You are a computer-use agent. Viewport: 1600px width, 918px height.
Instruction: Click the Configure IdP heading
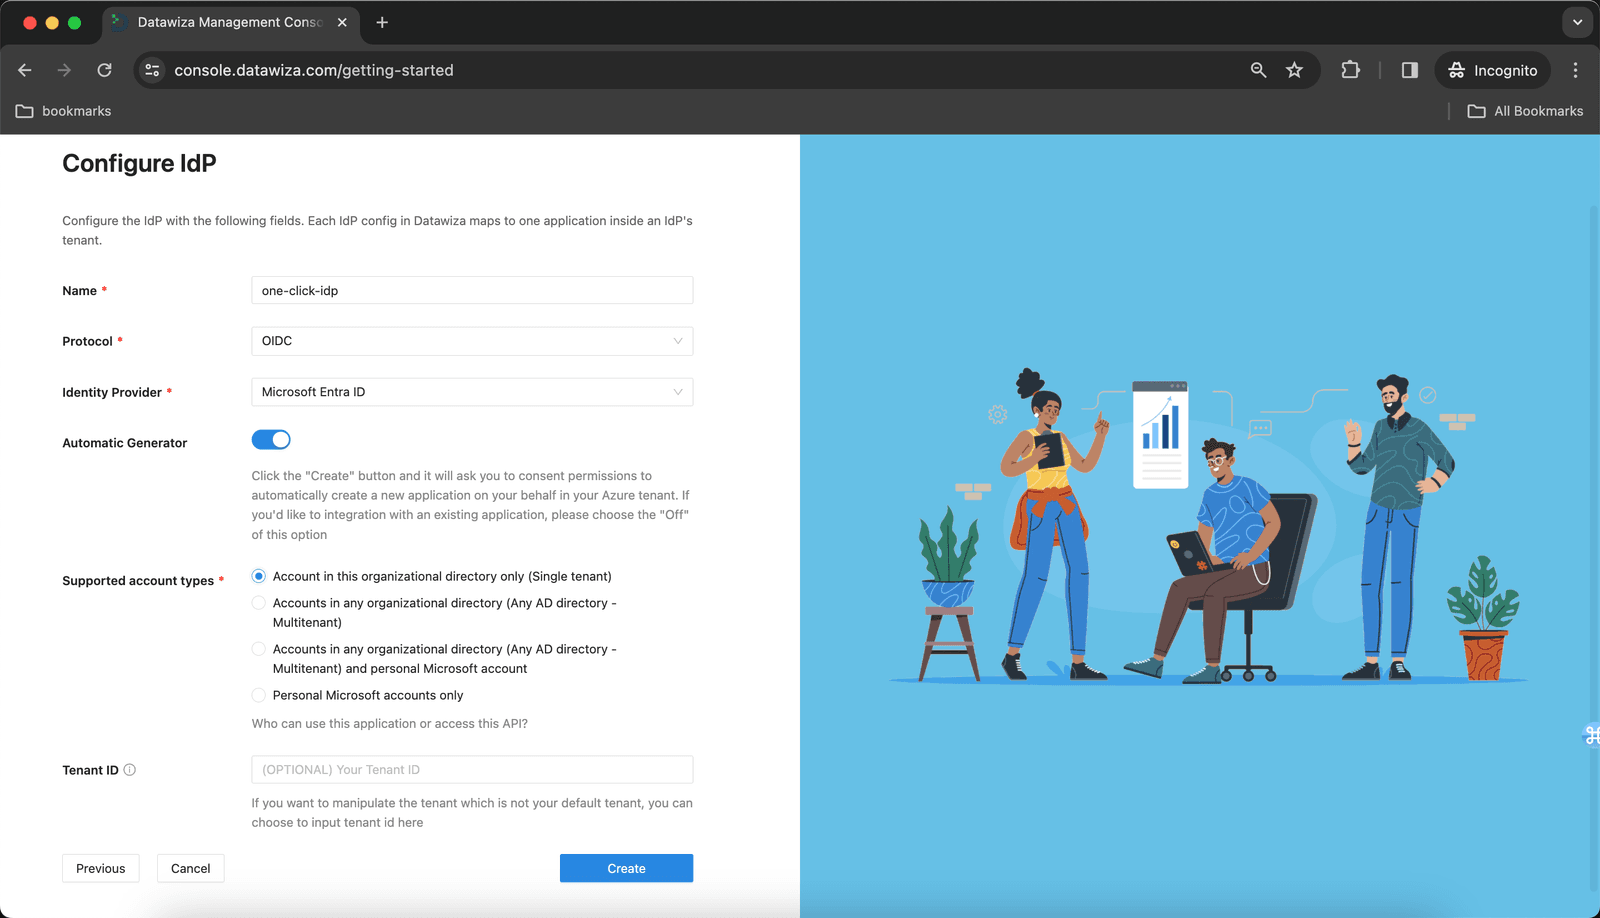coord(139,163)
